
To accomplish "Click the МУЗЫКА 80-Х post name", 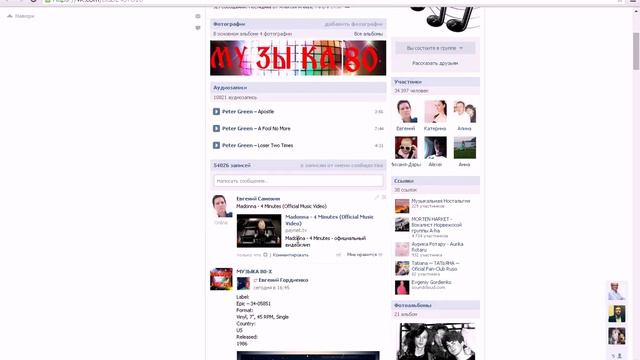I will (x=254, y=271).
